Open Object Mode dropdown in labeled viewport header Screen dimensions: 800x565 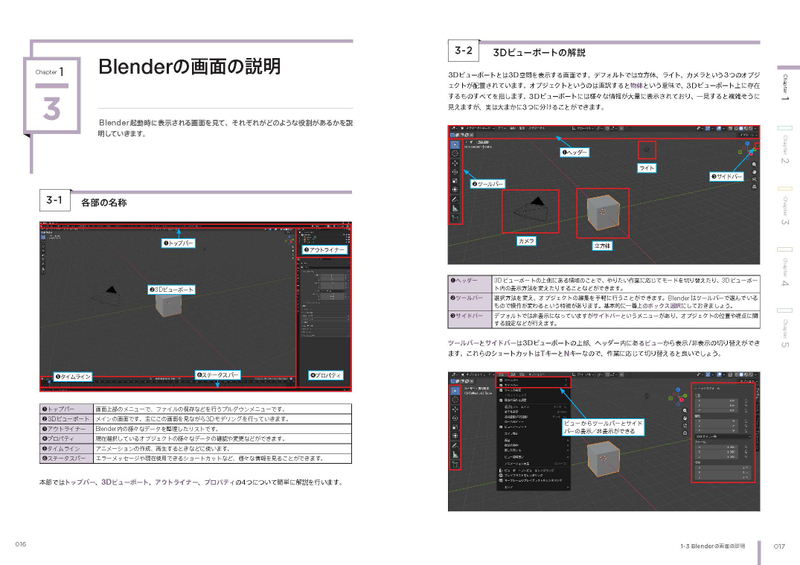(478, 128)
